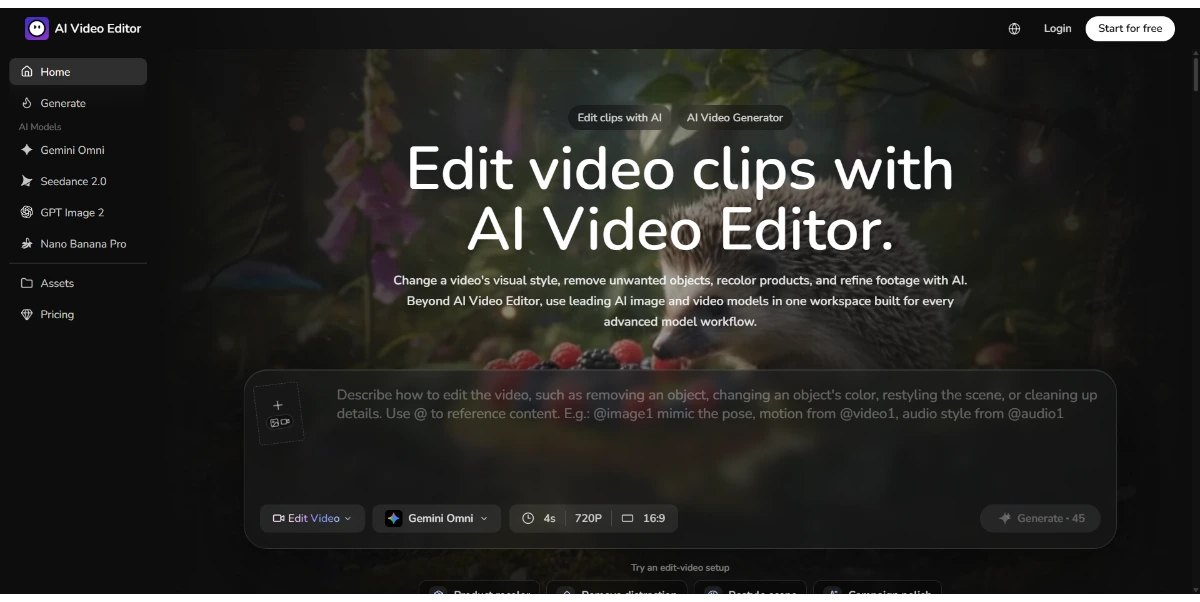Click the aspect ratio rectangle icon beside 16:9
The image size is (1200, 602).
628,518
